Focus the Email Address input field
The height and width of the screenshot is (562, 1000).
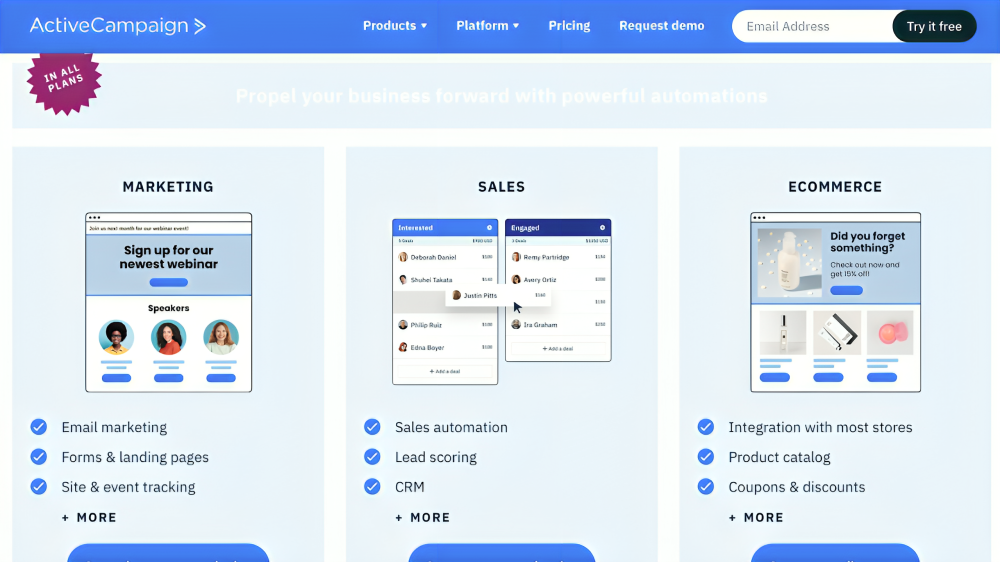point(812,26)
